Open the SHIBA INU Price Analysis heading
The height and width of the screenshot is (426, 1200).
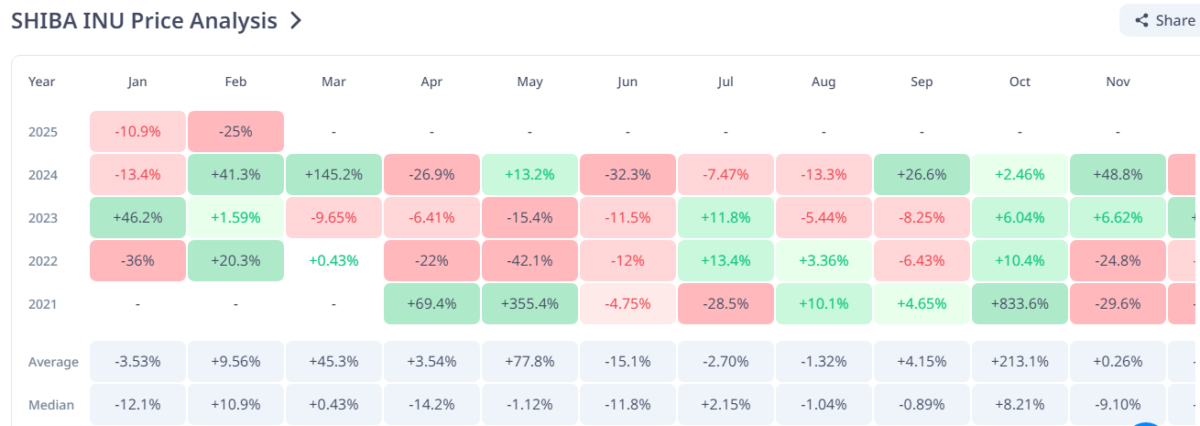tap(144, 20)
